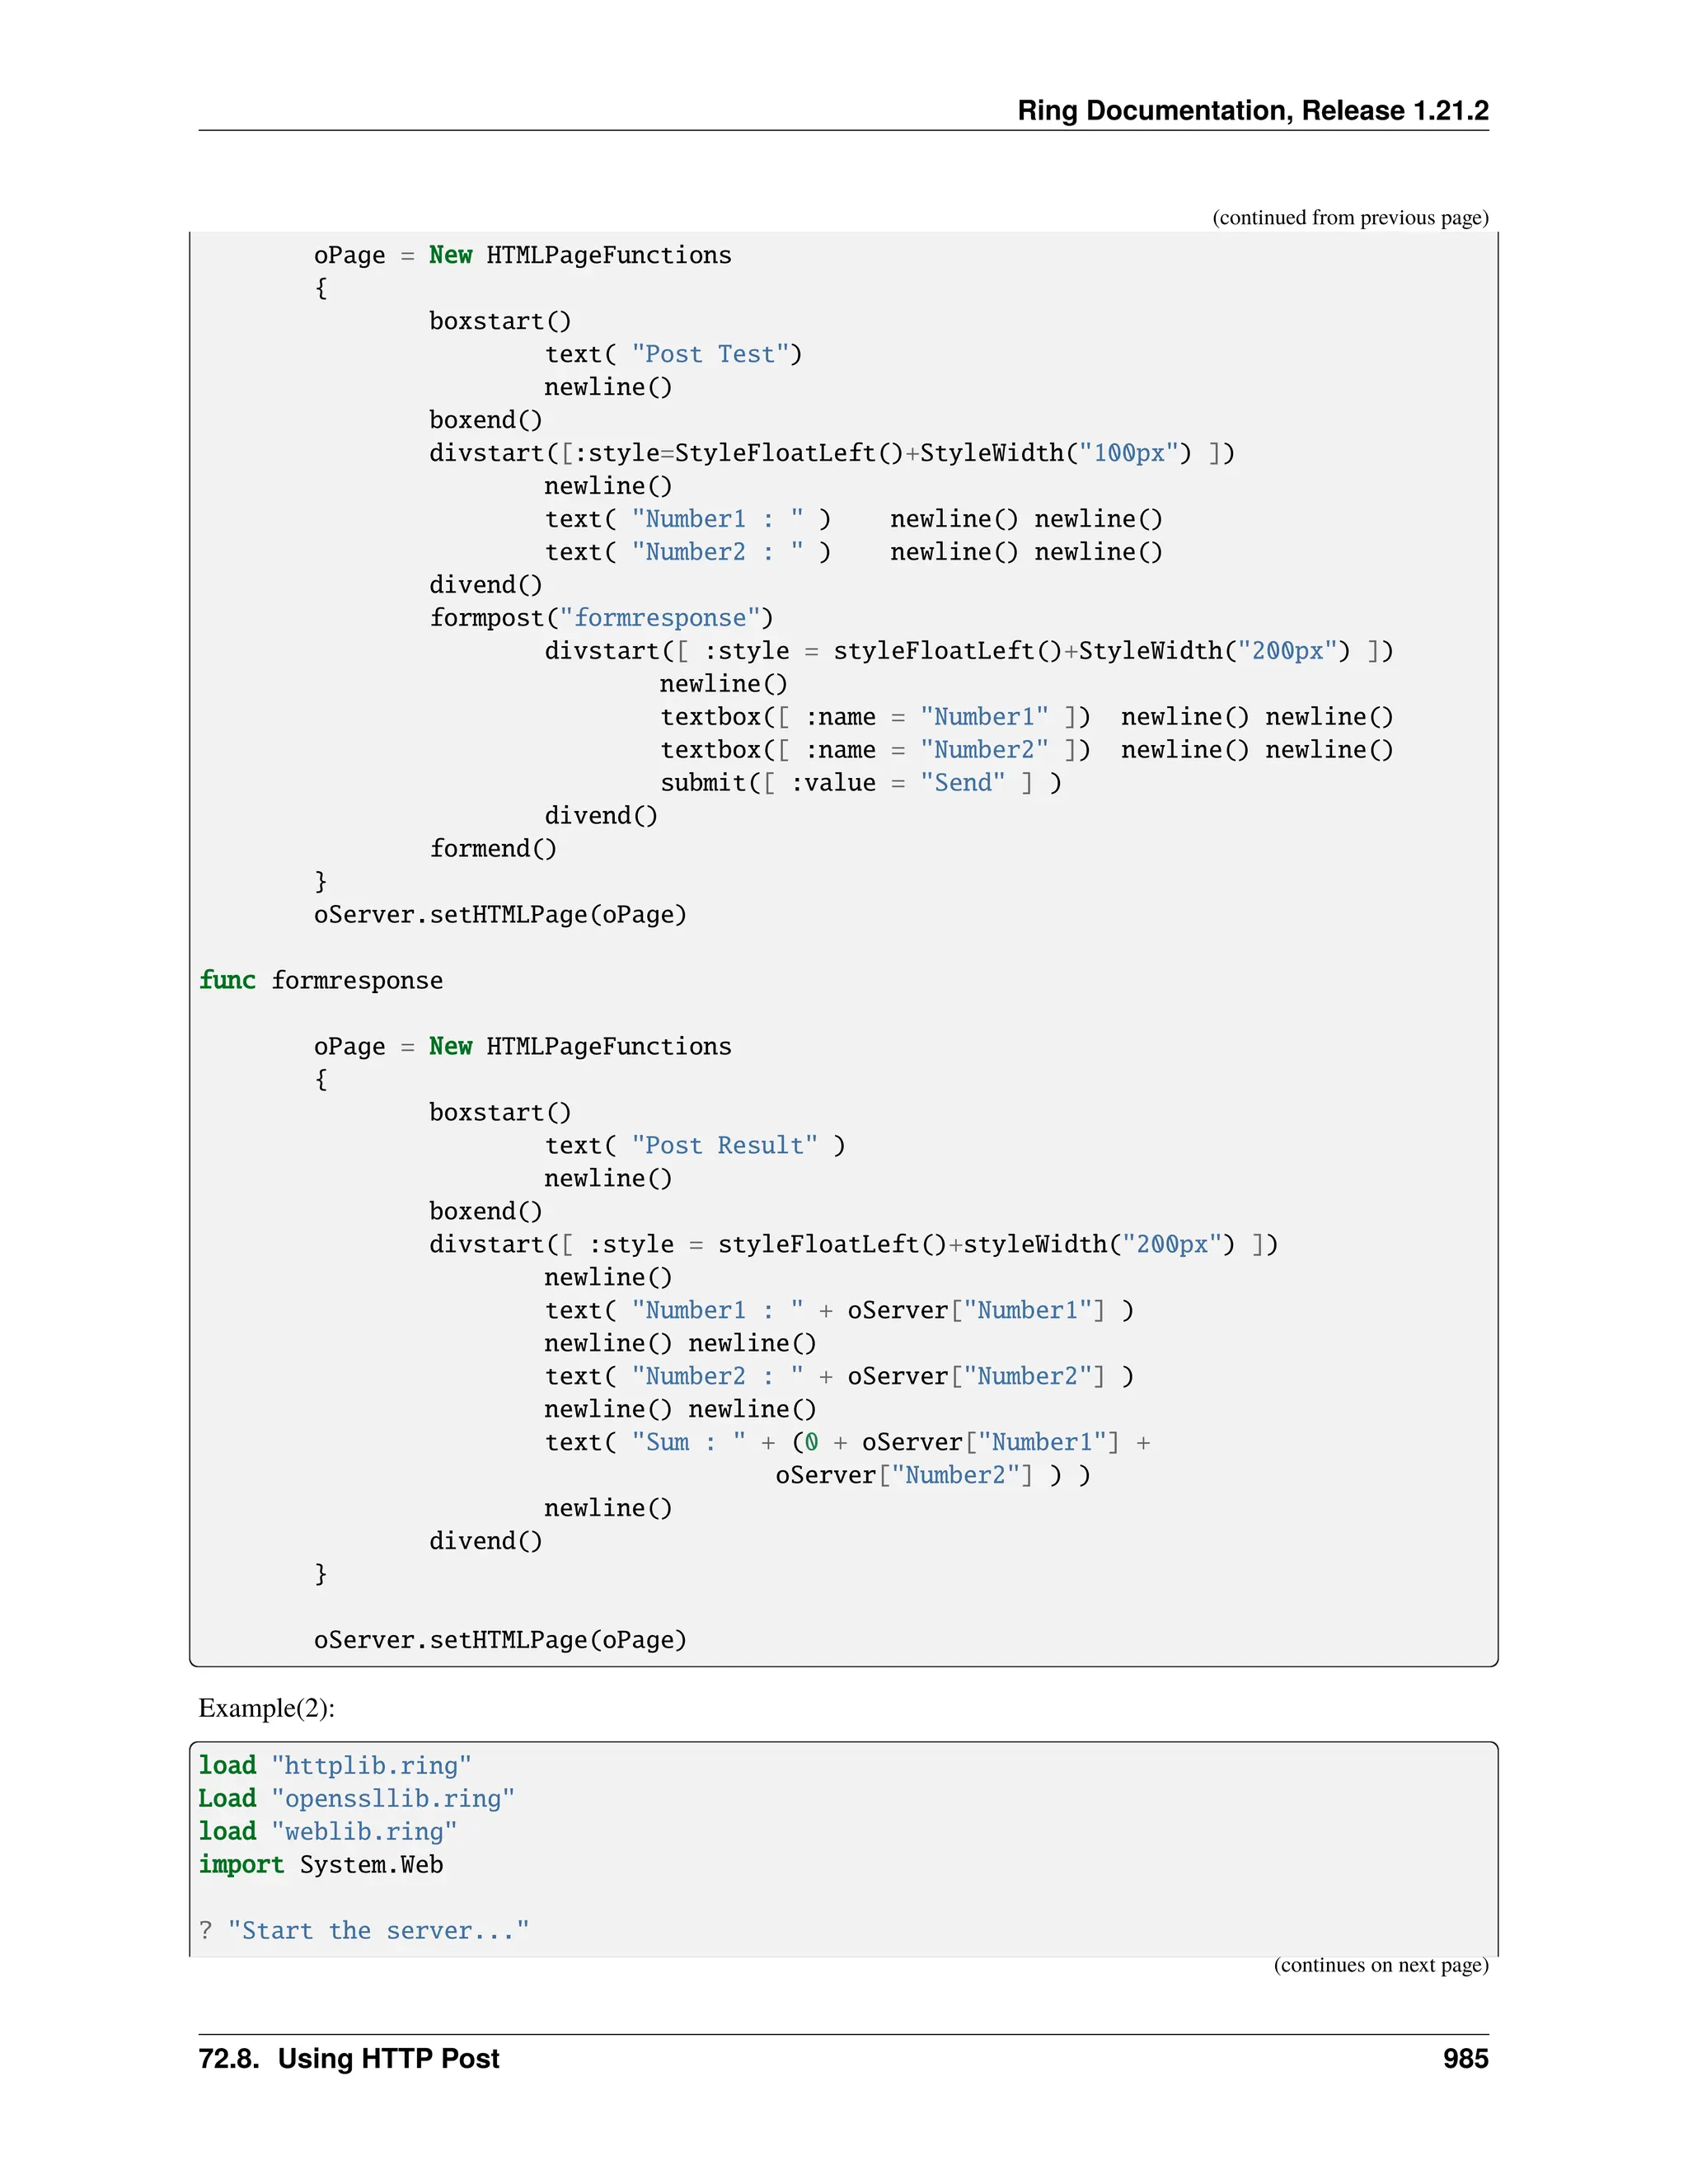The width and height of the screenshot is (1688, 2184).
Task: Click the "Post Result" string in code
Action: click(724, 1146)
